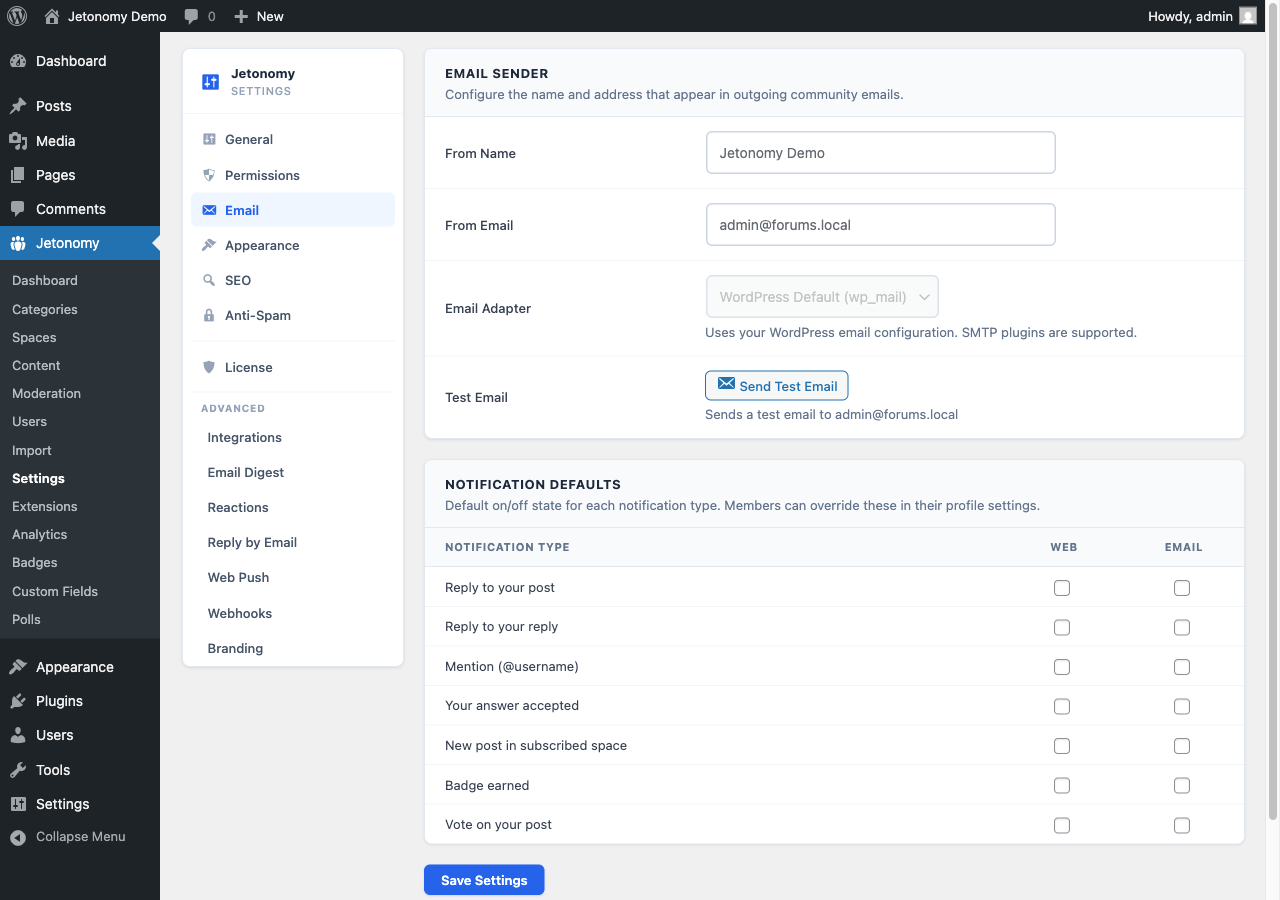
Task: Switch to the Webhooks settings section
Action: point(239,613)
